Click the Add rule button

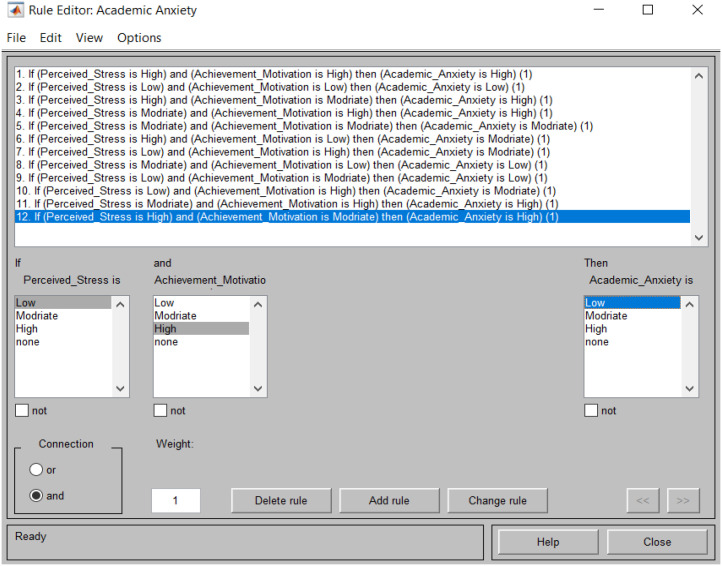click(x=389, y=501)
